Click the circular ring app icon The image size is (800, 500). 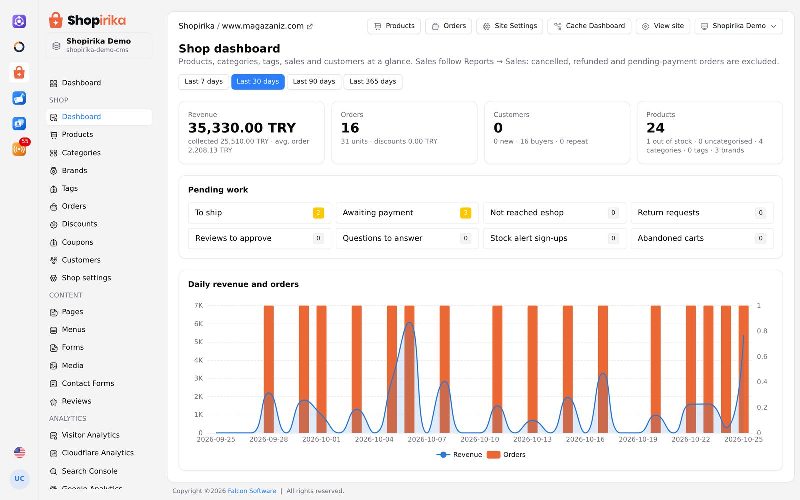[19, 47]
